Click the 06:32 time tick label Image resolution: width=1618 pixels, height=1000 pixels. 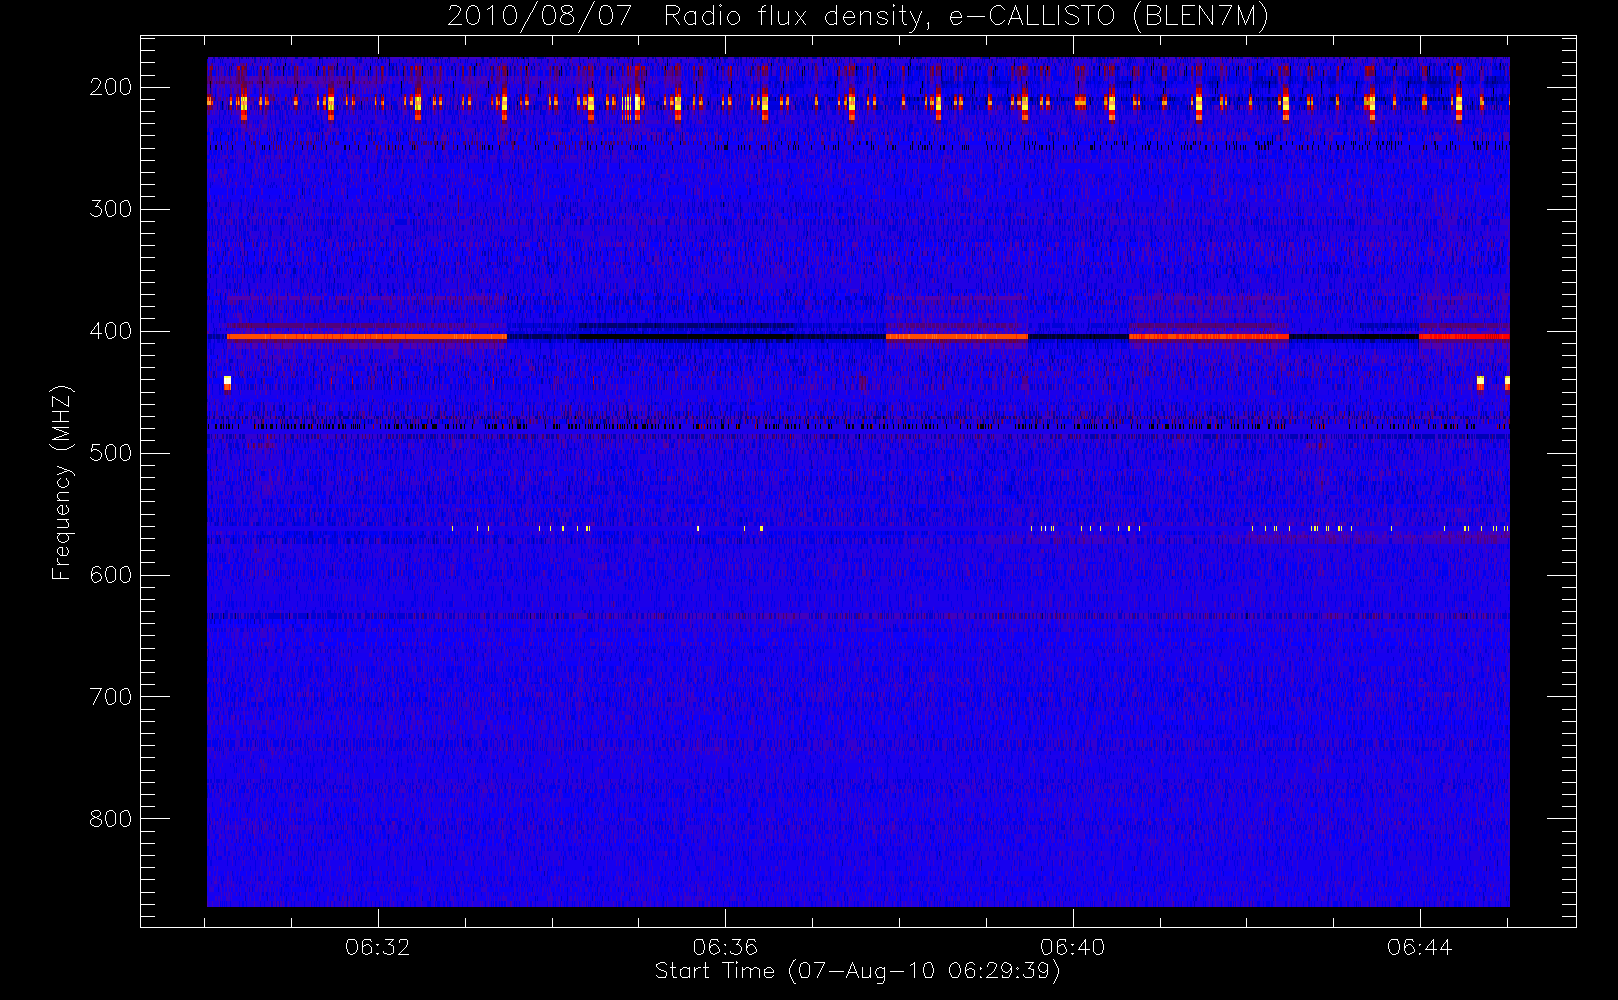coord(377,947)
